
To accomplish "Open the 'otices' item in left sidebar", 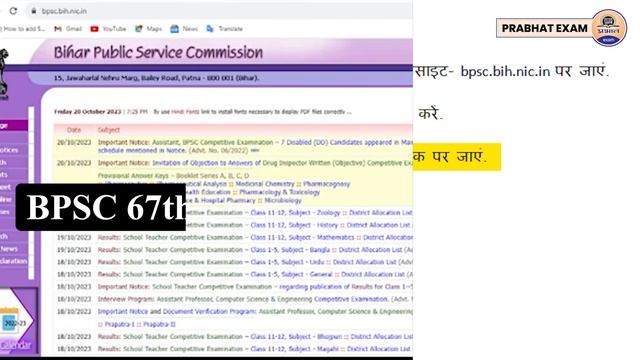I will tap(9, 150).
